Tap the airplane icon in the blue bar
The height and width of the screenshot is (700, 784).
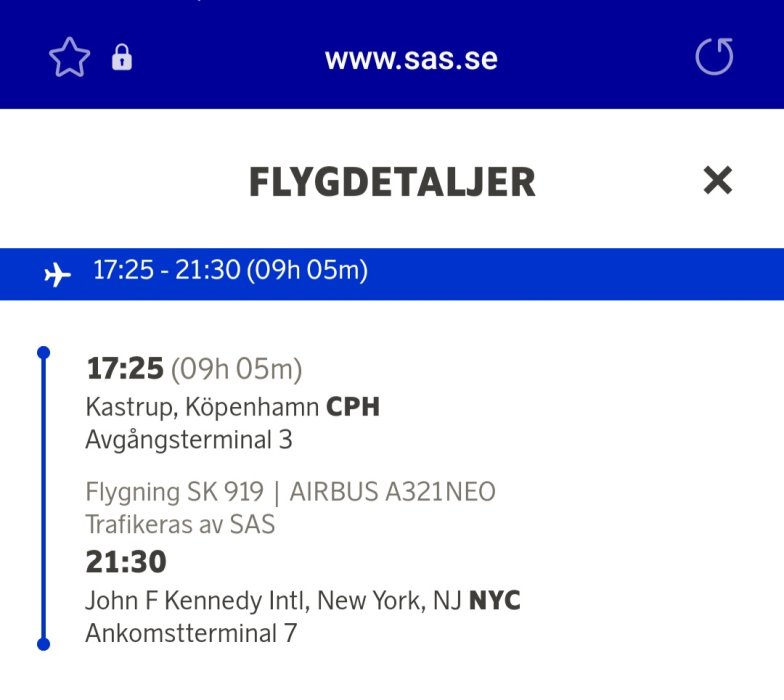[58, 273]
